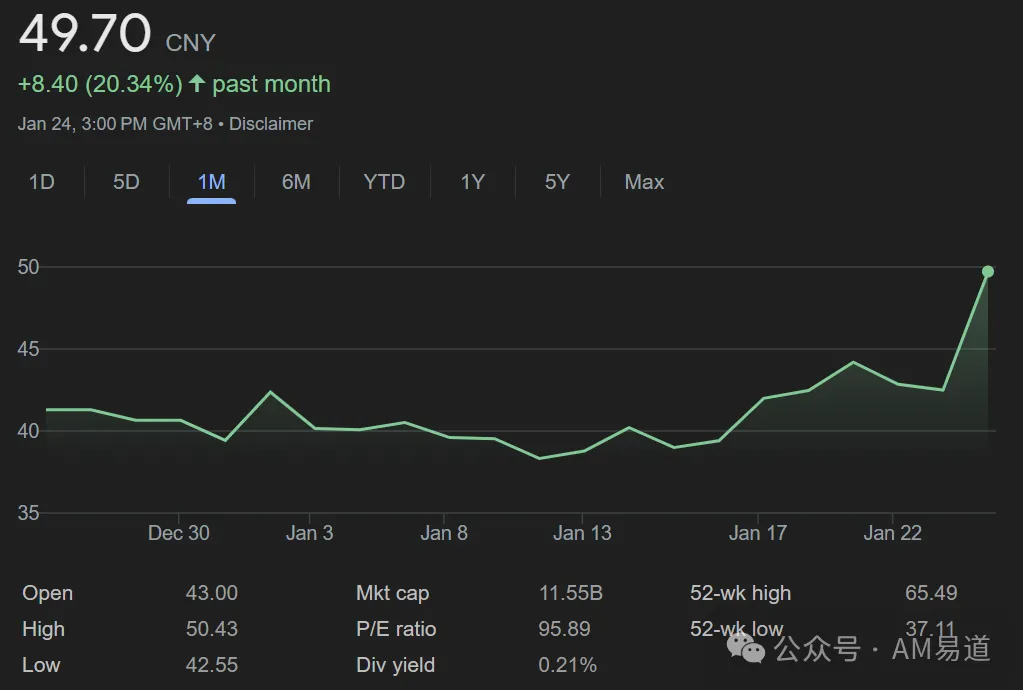Select the 1D time range tab
The height and width of the screenshot is (690, 1023).
(42, 182)
